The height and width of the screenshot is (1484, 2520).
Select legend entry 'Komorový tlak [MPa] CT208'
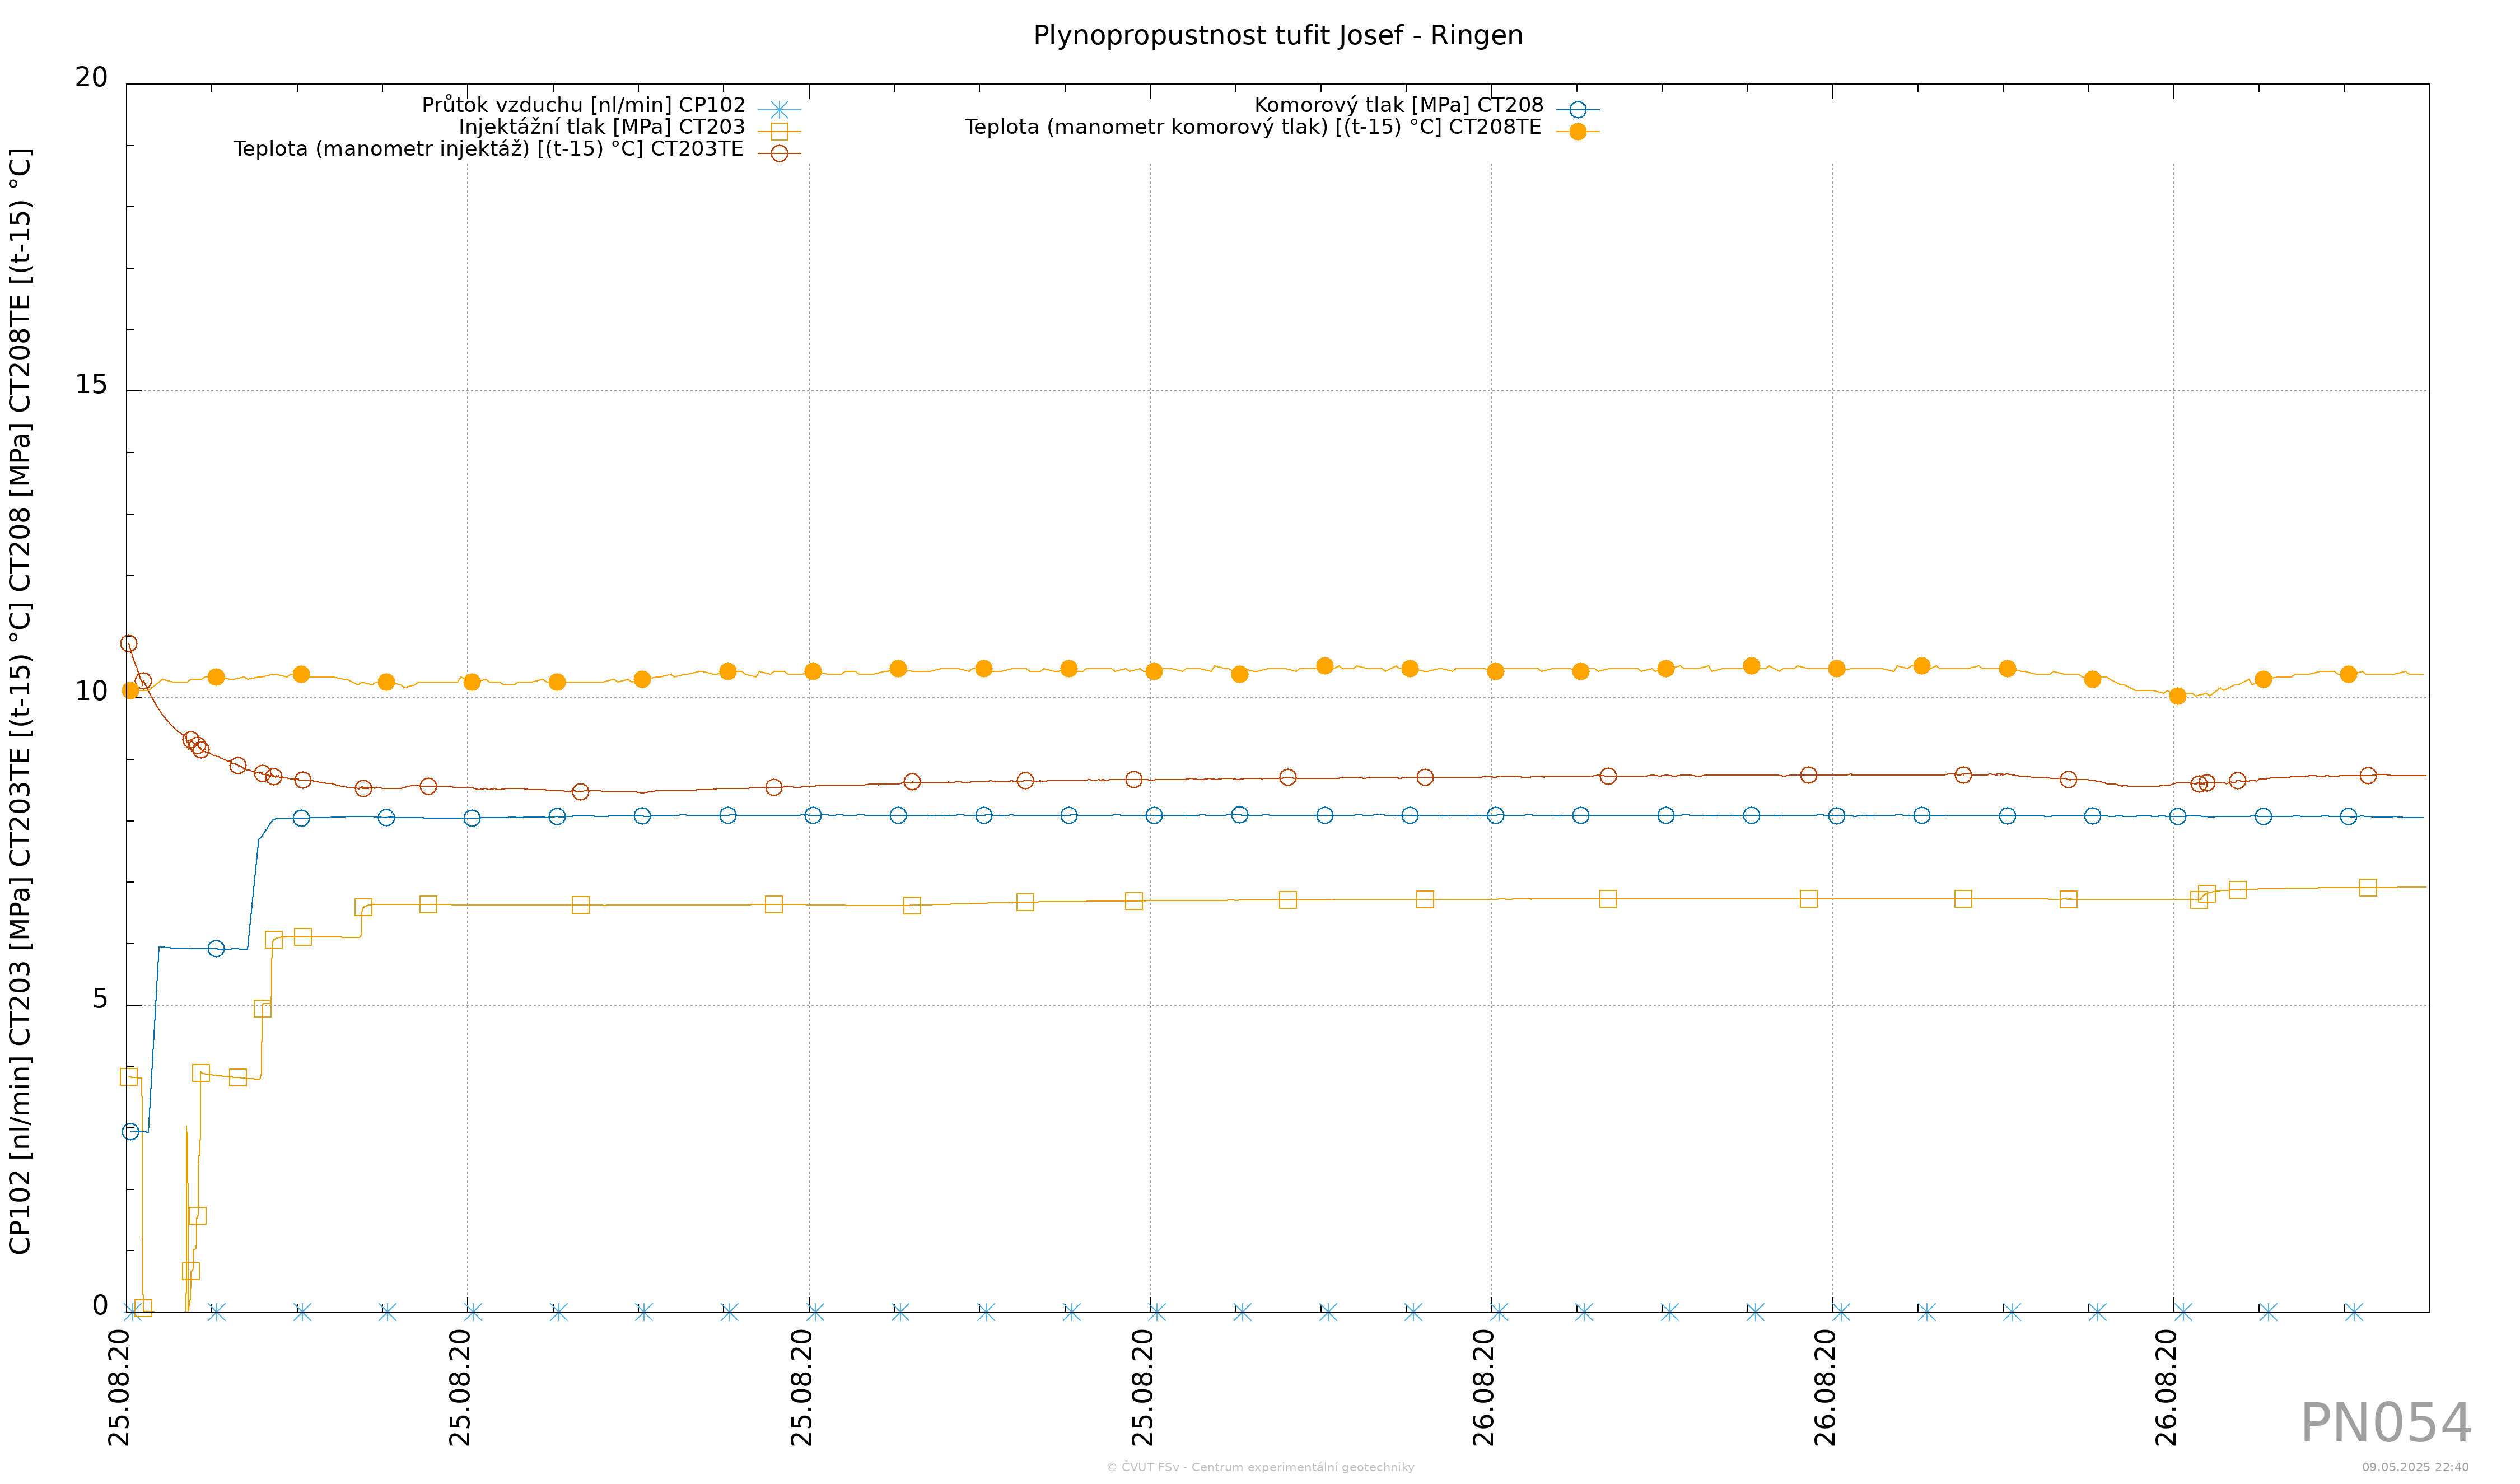1398,105
